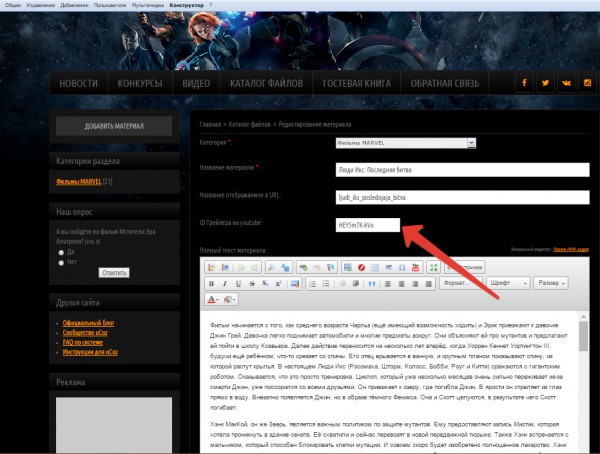Screen dimensions: 600x454
Task: Open the category dropdown 'Фильмы MARVEL'
Action: [406, 143]
